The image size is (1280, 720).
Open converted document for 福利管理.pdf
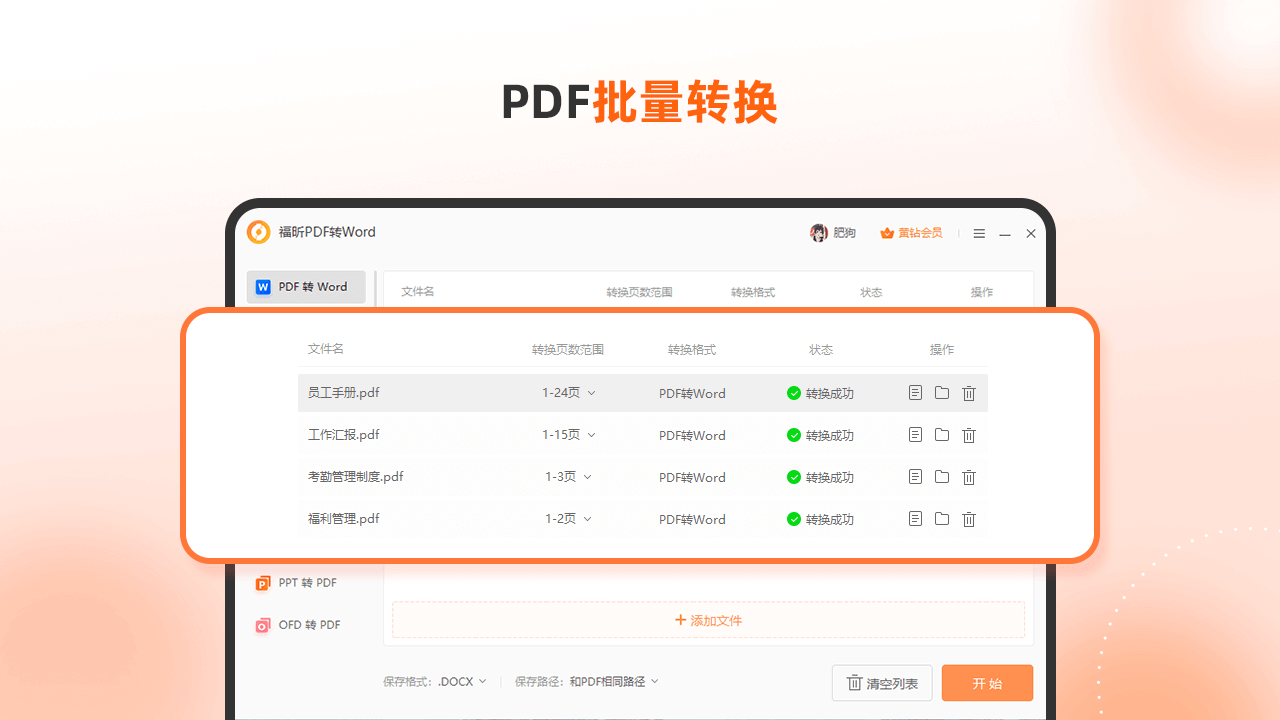click(915, 519)
